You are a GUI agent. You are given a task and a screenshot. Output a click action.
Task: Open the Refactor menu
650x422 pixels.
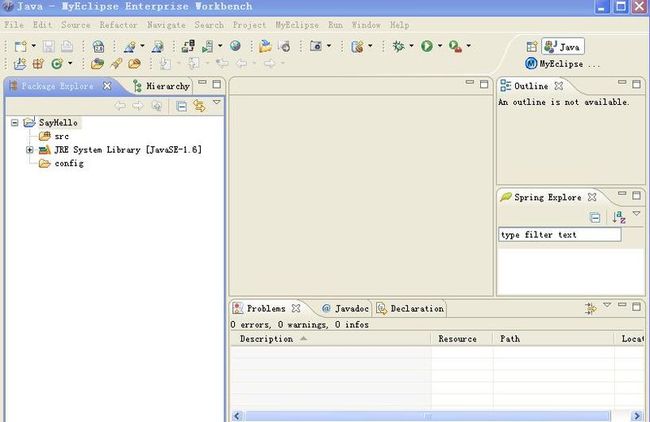click(119, 25)
